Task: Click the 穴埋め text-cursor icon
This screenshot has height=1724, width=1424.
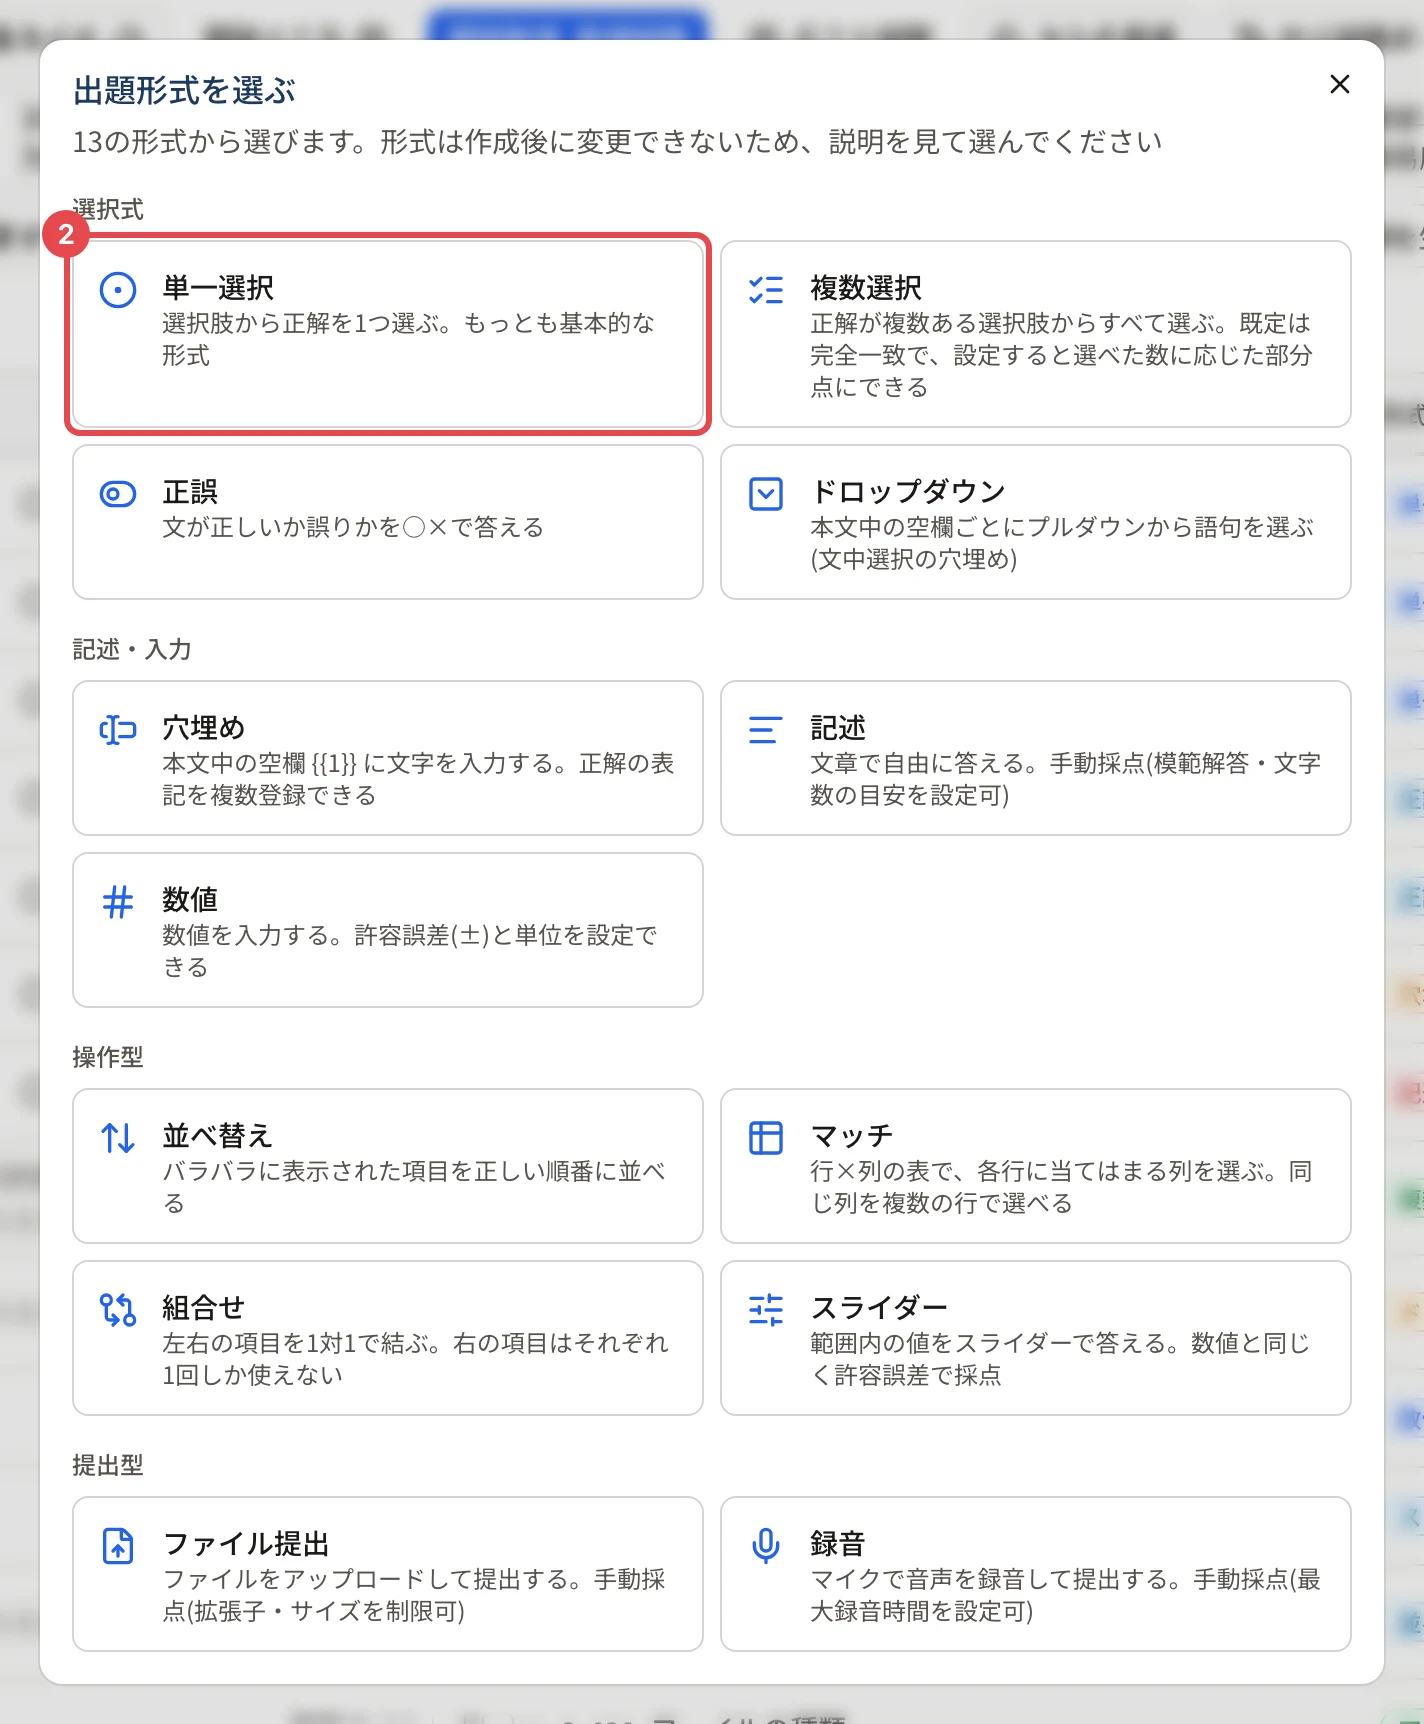Action: click(118, 730)
